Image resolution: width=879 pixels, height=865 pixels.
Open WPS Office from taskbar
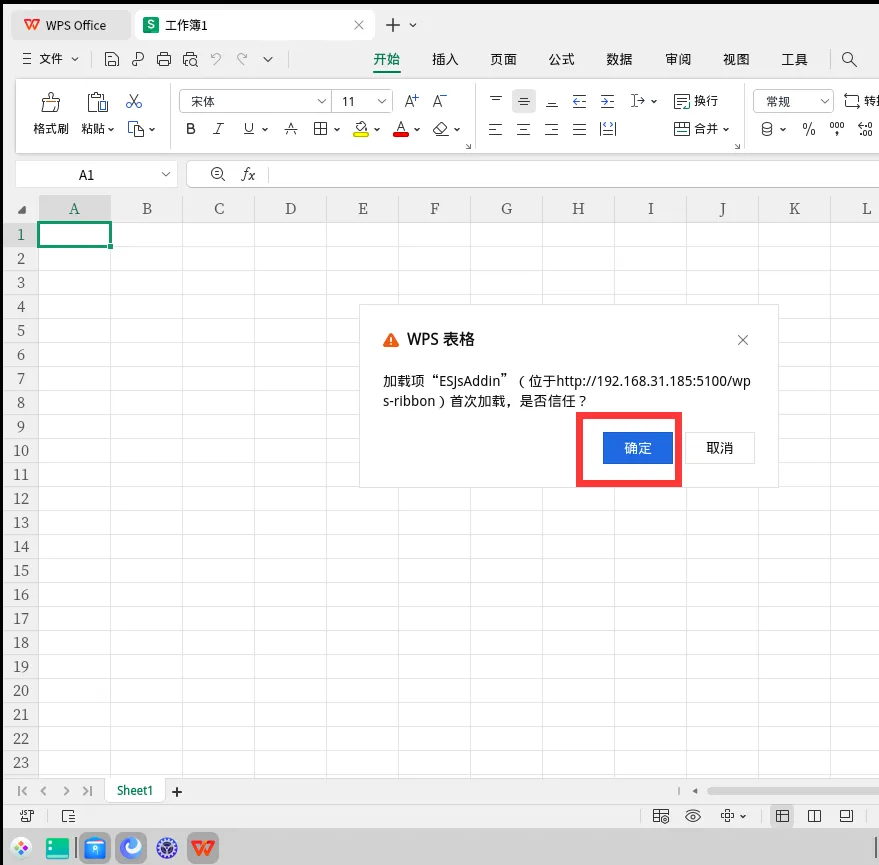(x=202, y=848)
